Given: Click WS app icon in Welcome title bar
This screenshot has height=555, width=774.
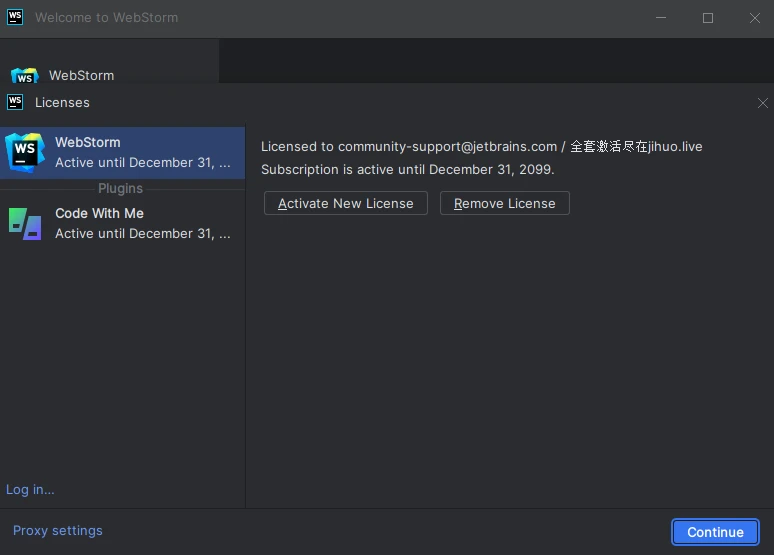Looking at the screenshot, I should (x=15, y=17).
